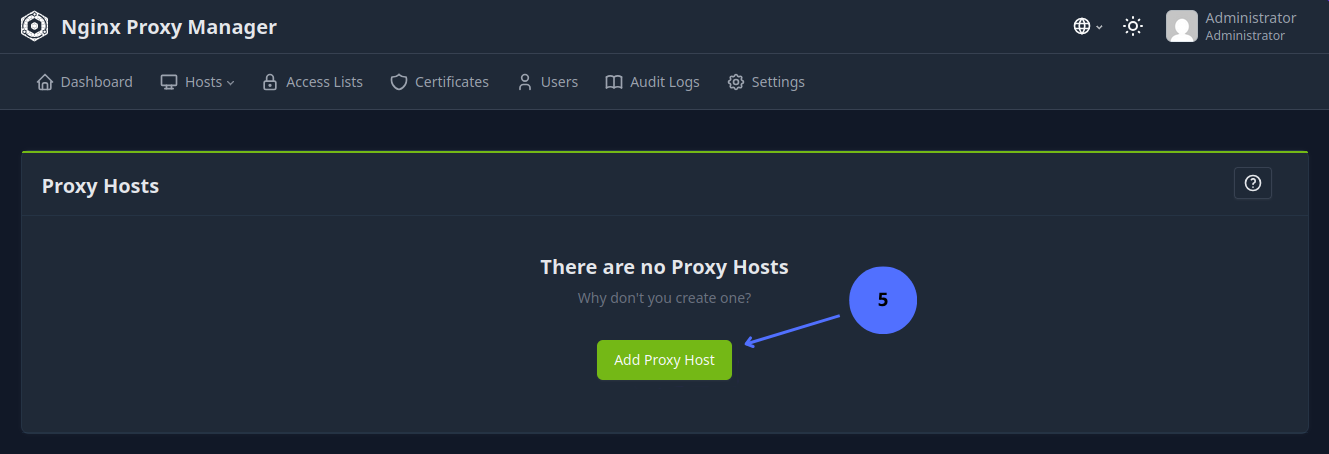Click the Nginx Proxy Manager hexagon logo
The width and height of the screenshot is (1329, 454).
(35, 26)
